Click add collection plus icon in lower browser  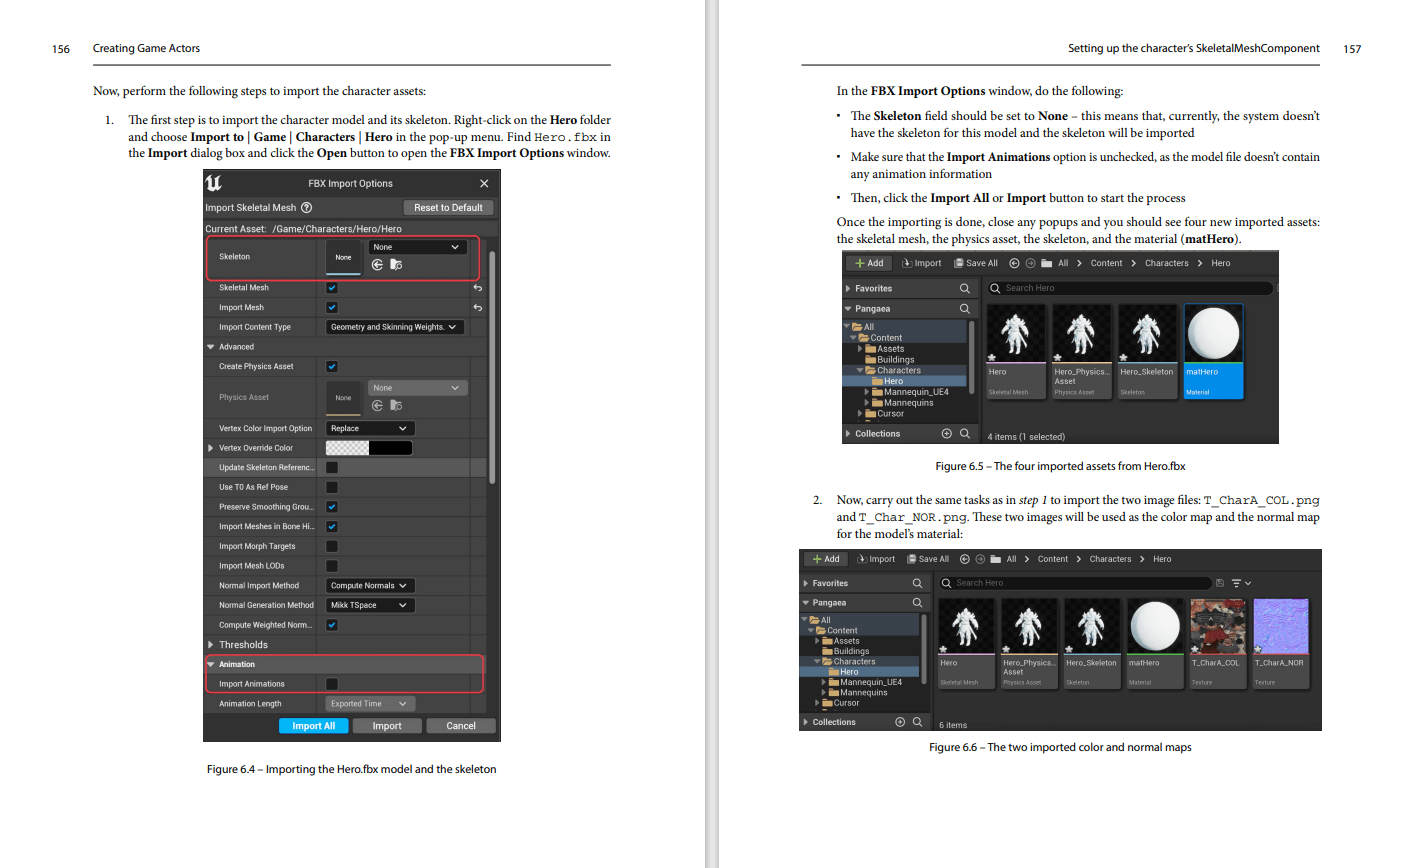click(x=899, y=722)
